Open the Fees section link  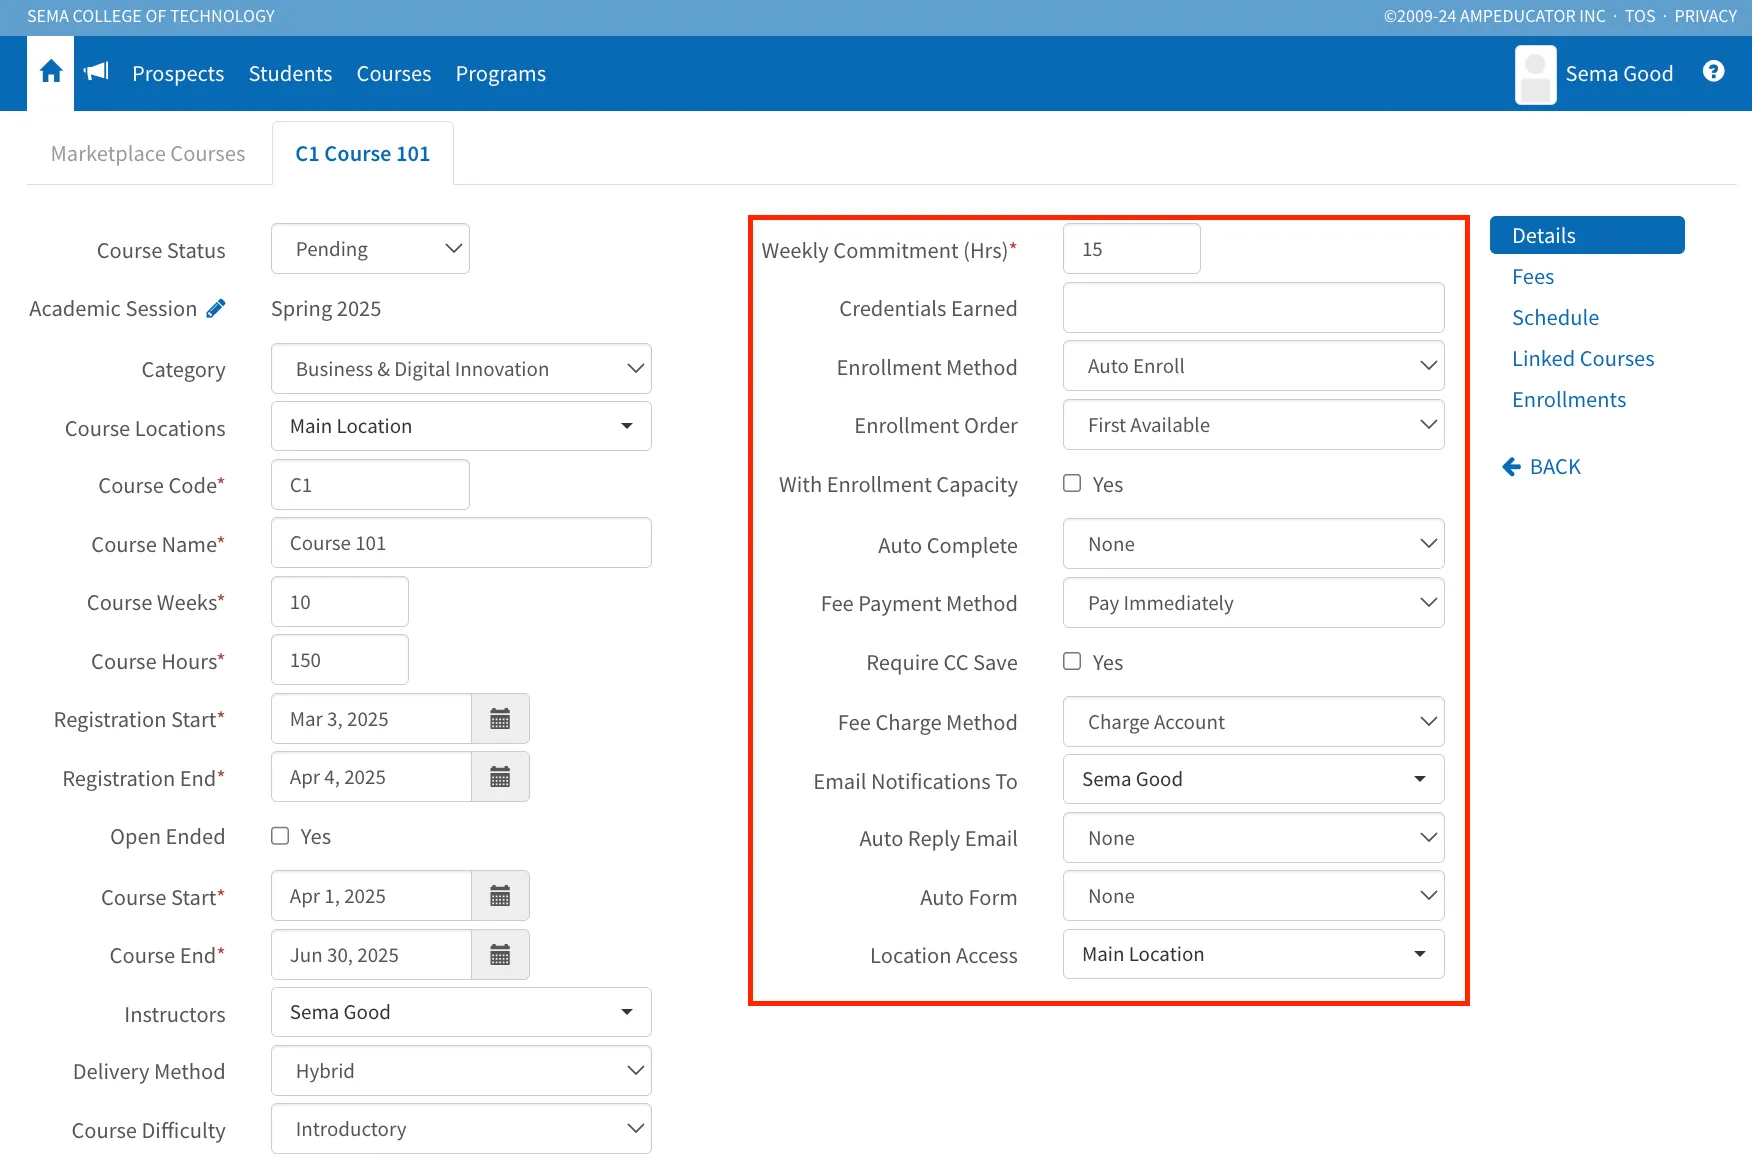coord(1533,277)
